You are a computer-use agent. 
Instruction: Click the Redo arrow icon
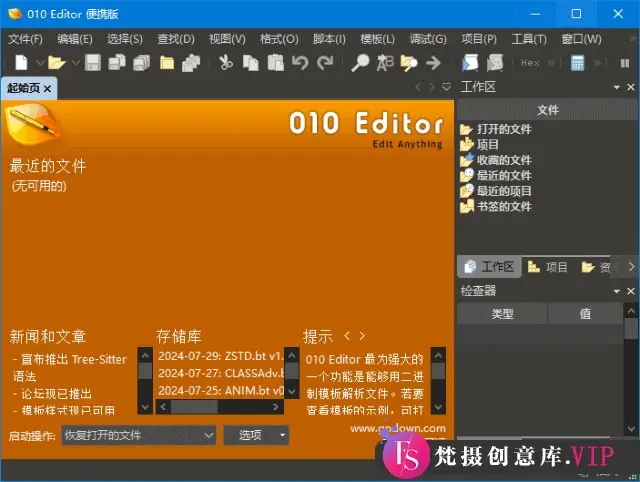click(325, 63)
